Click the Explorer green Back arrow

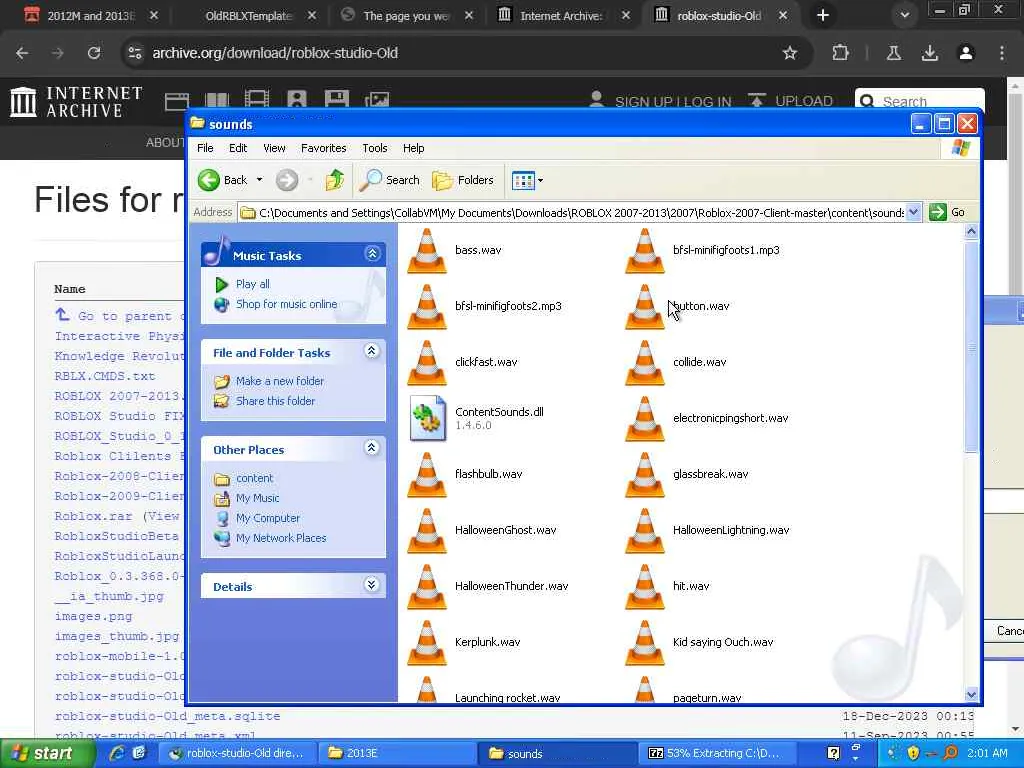point(209,180)
